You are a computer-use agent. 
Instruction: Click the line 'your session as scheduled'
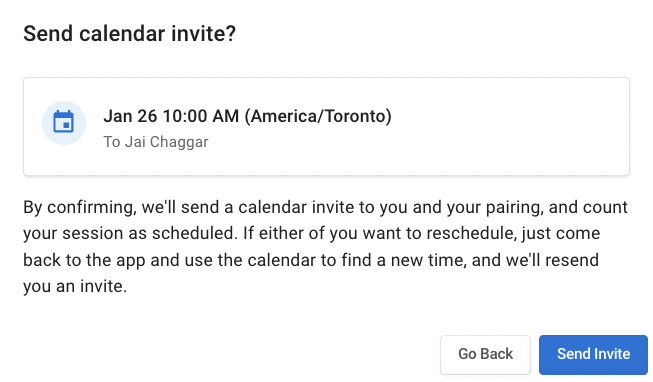[x=312, y=233]
